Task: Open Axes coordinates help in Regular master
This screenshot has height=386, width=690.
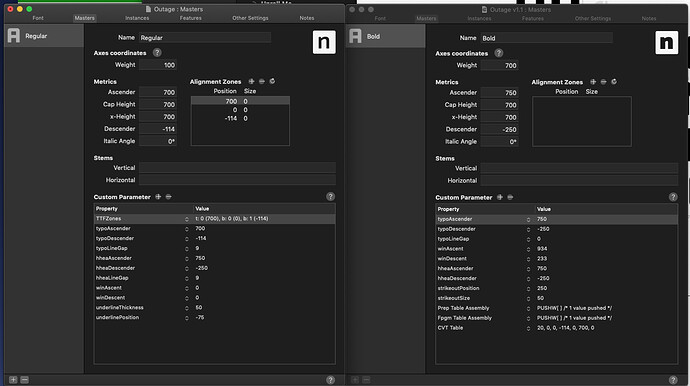Action: point(157,53)
